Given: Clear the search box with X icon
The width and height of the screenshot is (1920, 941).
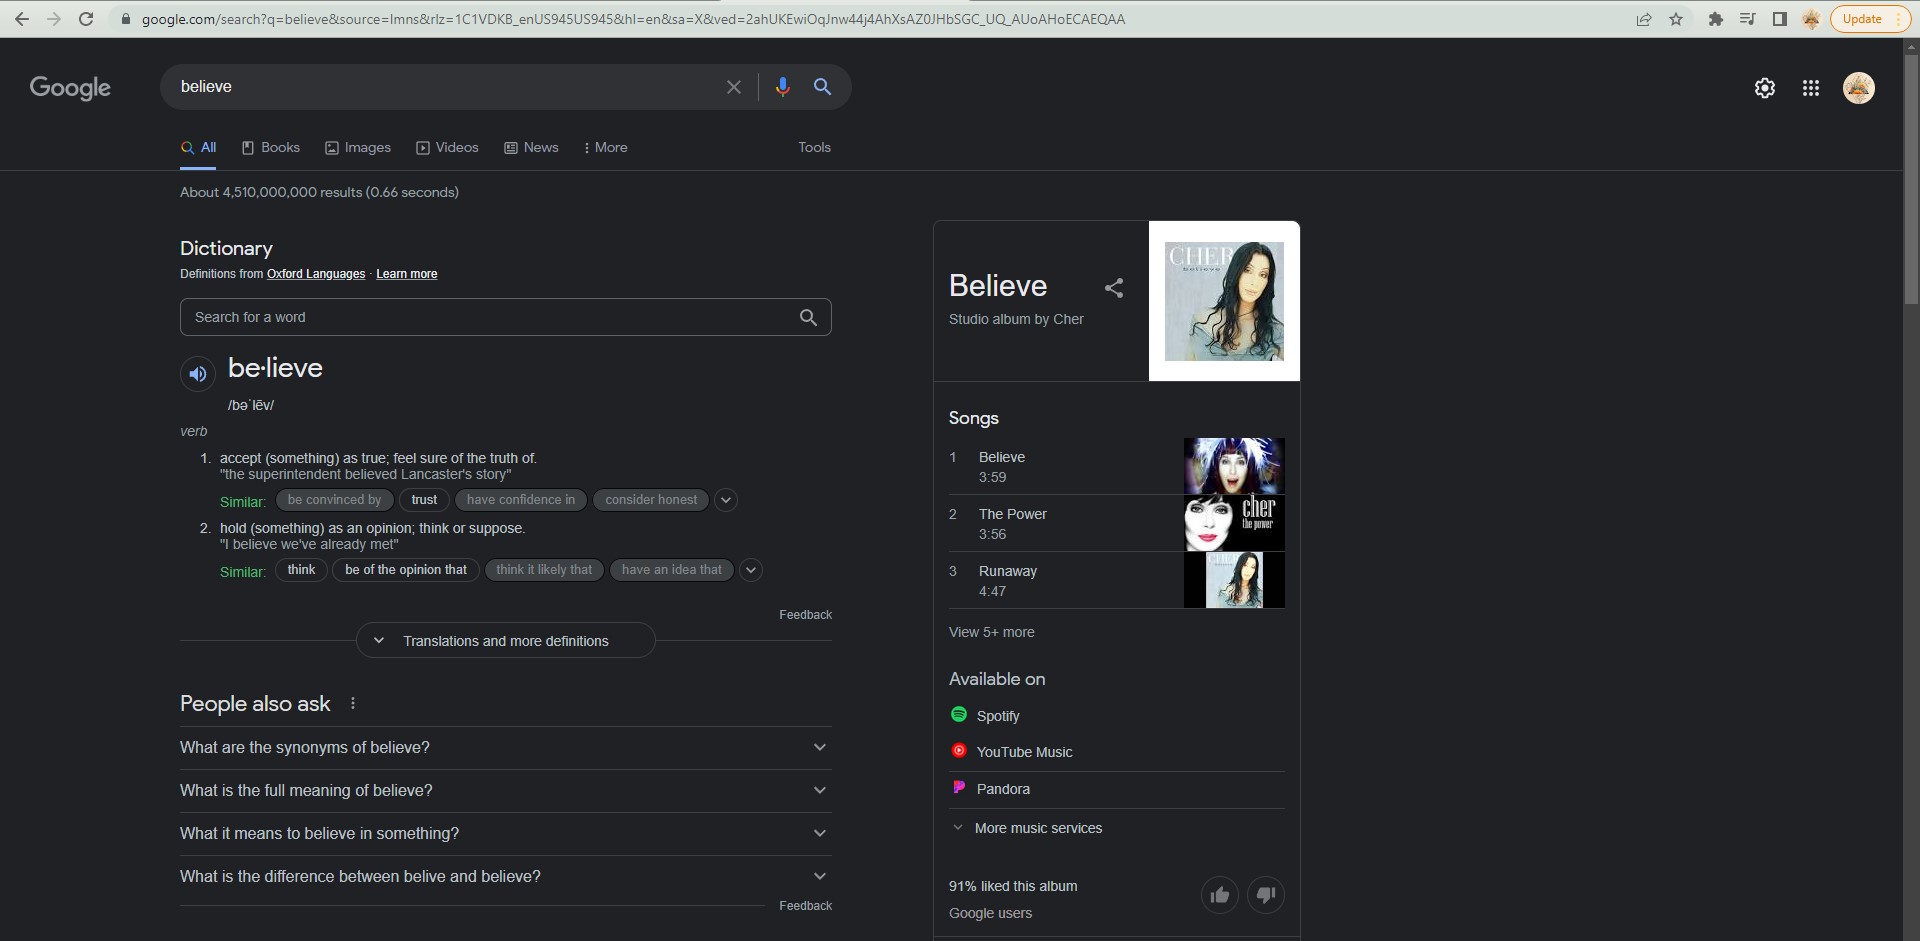Looking at the screenshot, I should point(734,87).
